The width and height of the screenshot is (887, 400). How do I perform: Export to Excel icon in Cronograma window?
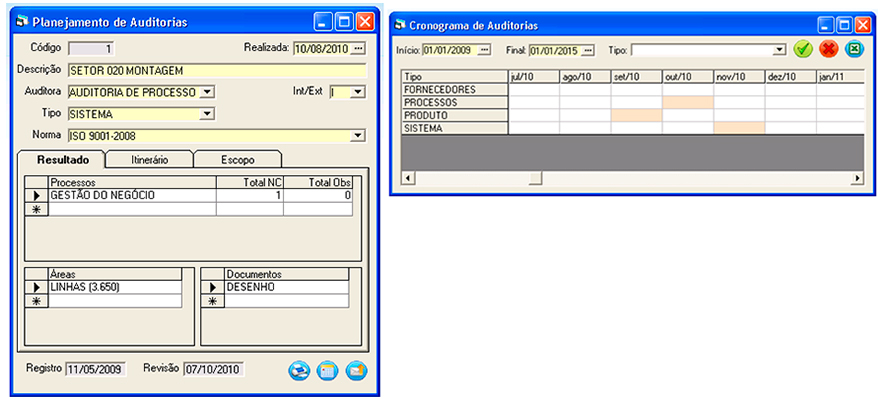855,49
